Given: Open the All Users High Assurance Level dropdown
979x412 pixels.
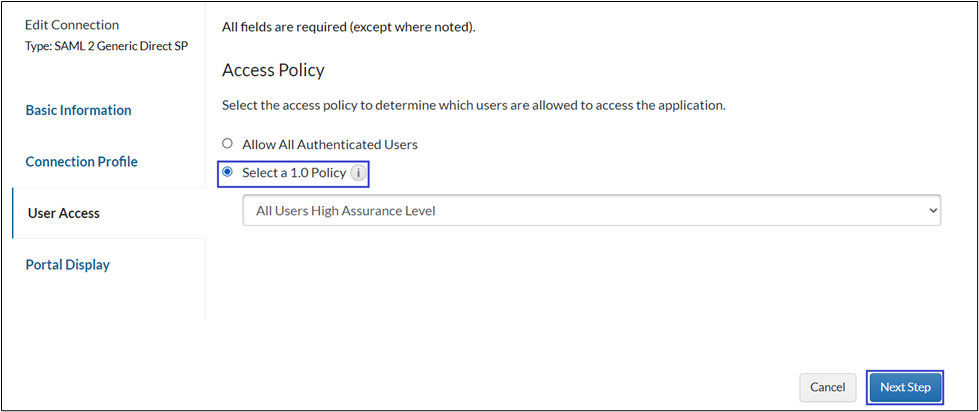Looking at the screenshot, I should pyautogui.click(x=591, y=210).
